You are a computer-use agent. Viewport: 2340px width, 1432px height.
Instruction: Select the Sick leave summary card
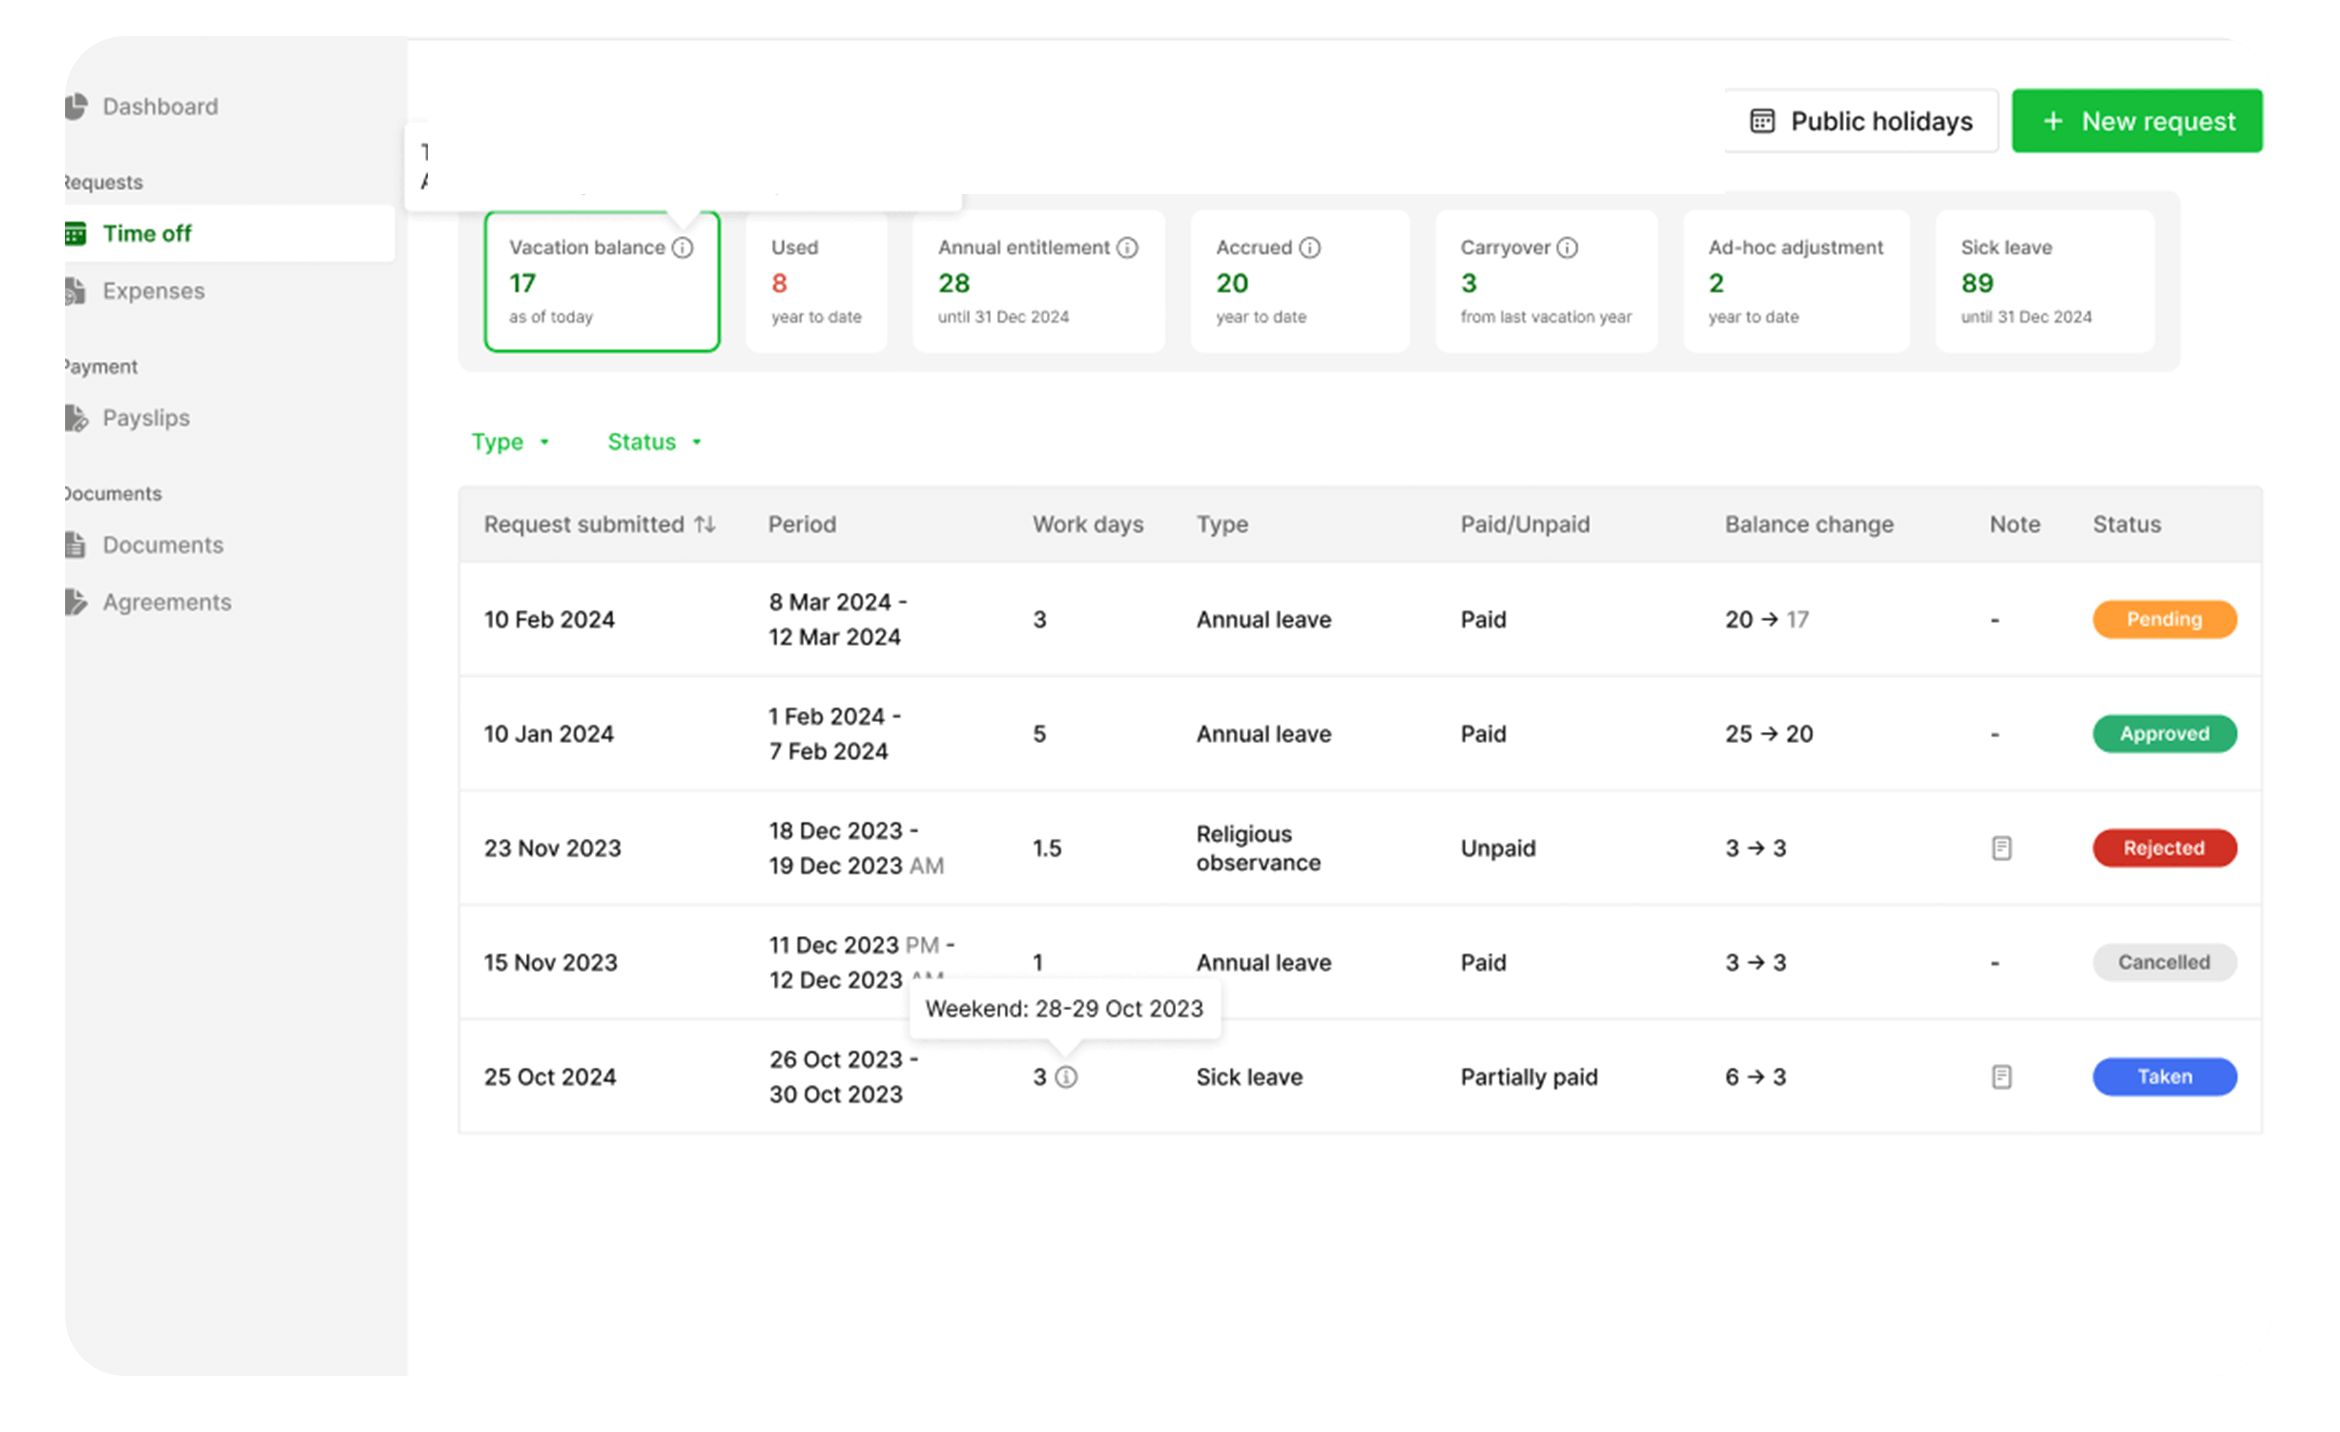(x=2044, y=282)
